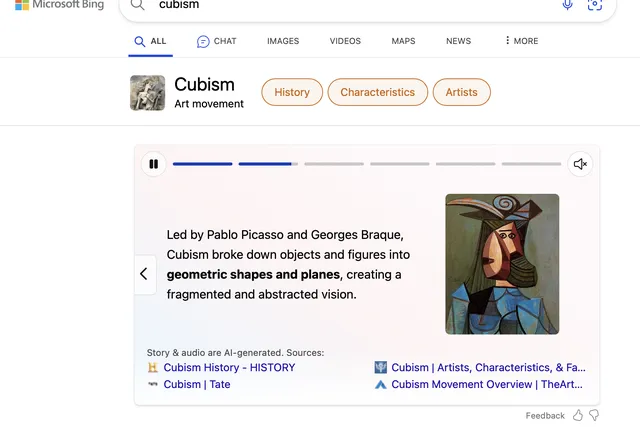Select the Characteristics topic chip
640x427 pixels.
pos(378,92)
